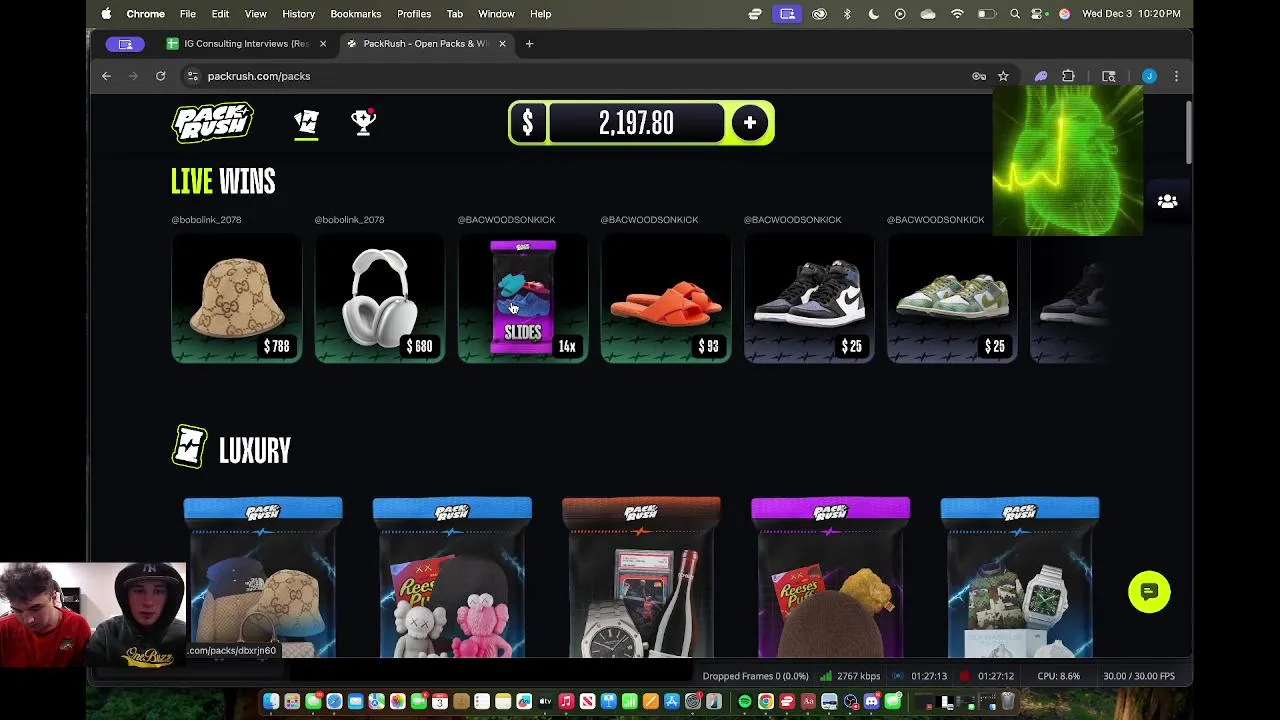Screen dimensions: 1280x720
Task: Close the PackRush tab
Action: 502,44
